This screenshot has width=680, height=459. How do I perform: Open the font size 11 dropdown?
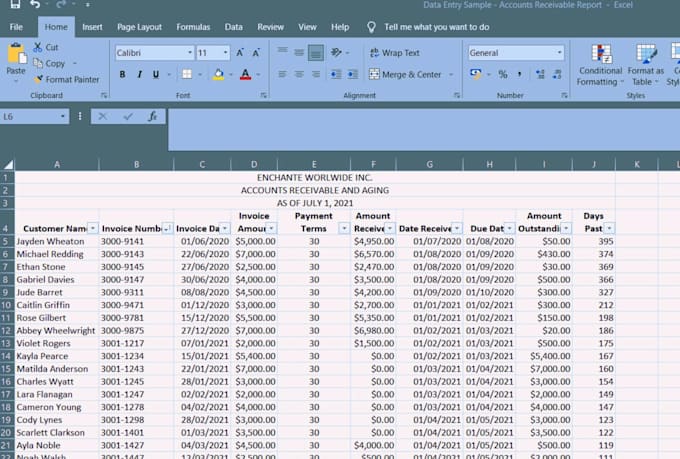(225, 53)
